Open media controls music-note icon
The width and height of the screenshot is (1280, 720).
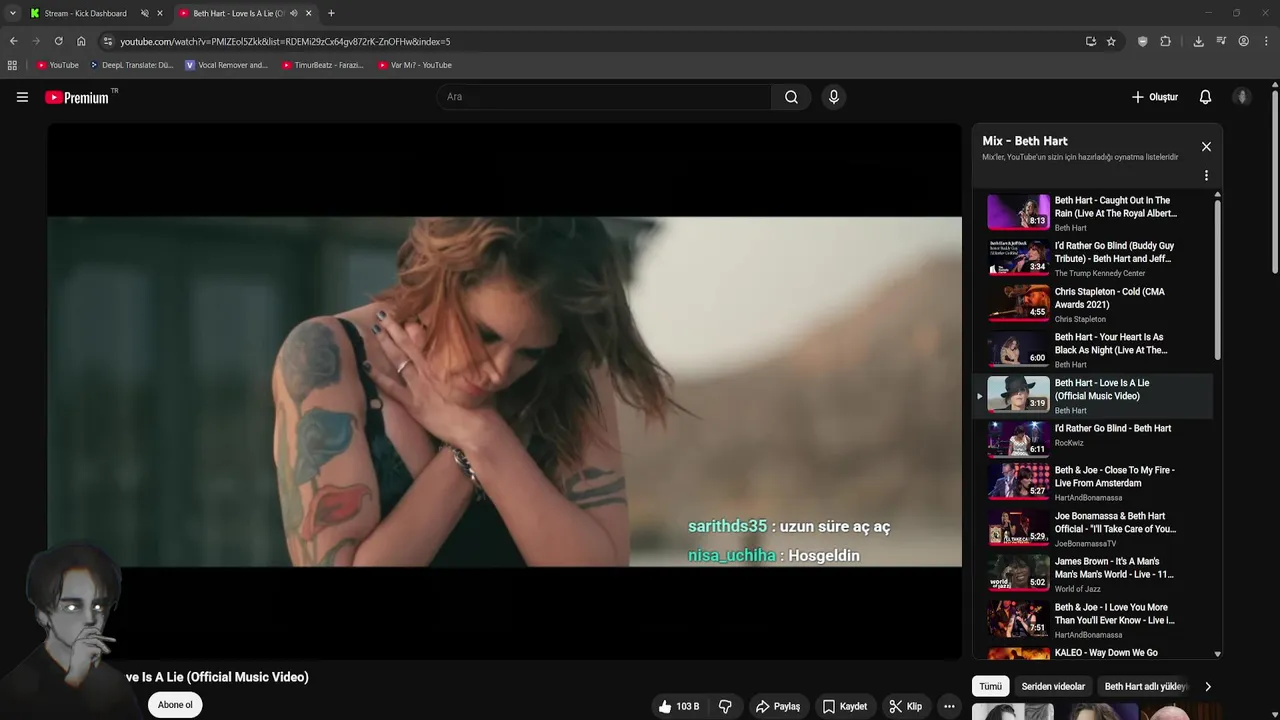(1221, 41)
